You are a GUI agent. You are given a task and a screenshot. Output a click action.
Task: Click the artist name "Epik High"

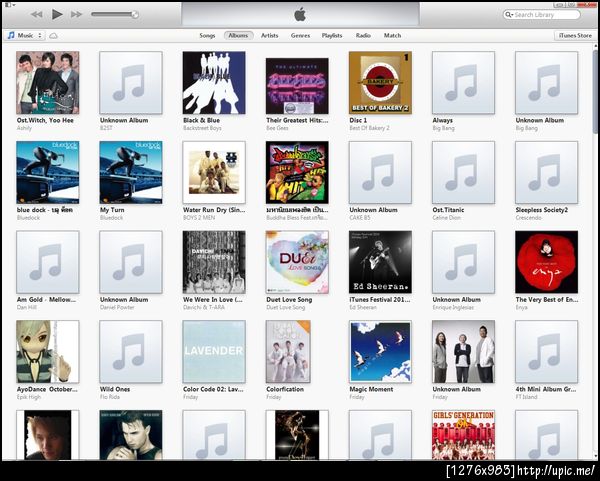29,397
